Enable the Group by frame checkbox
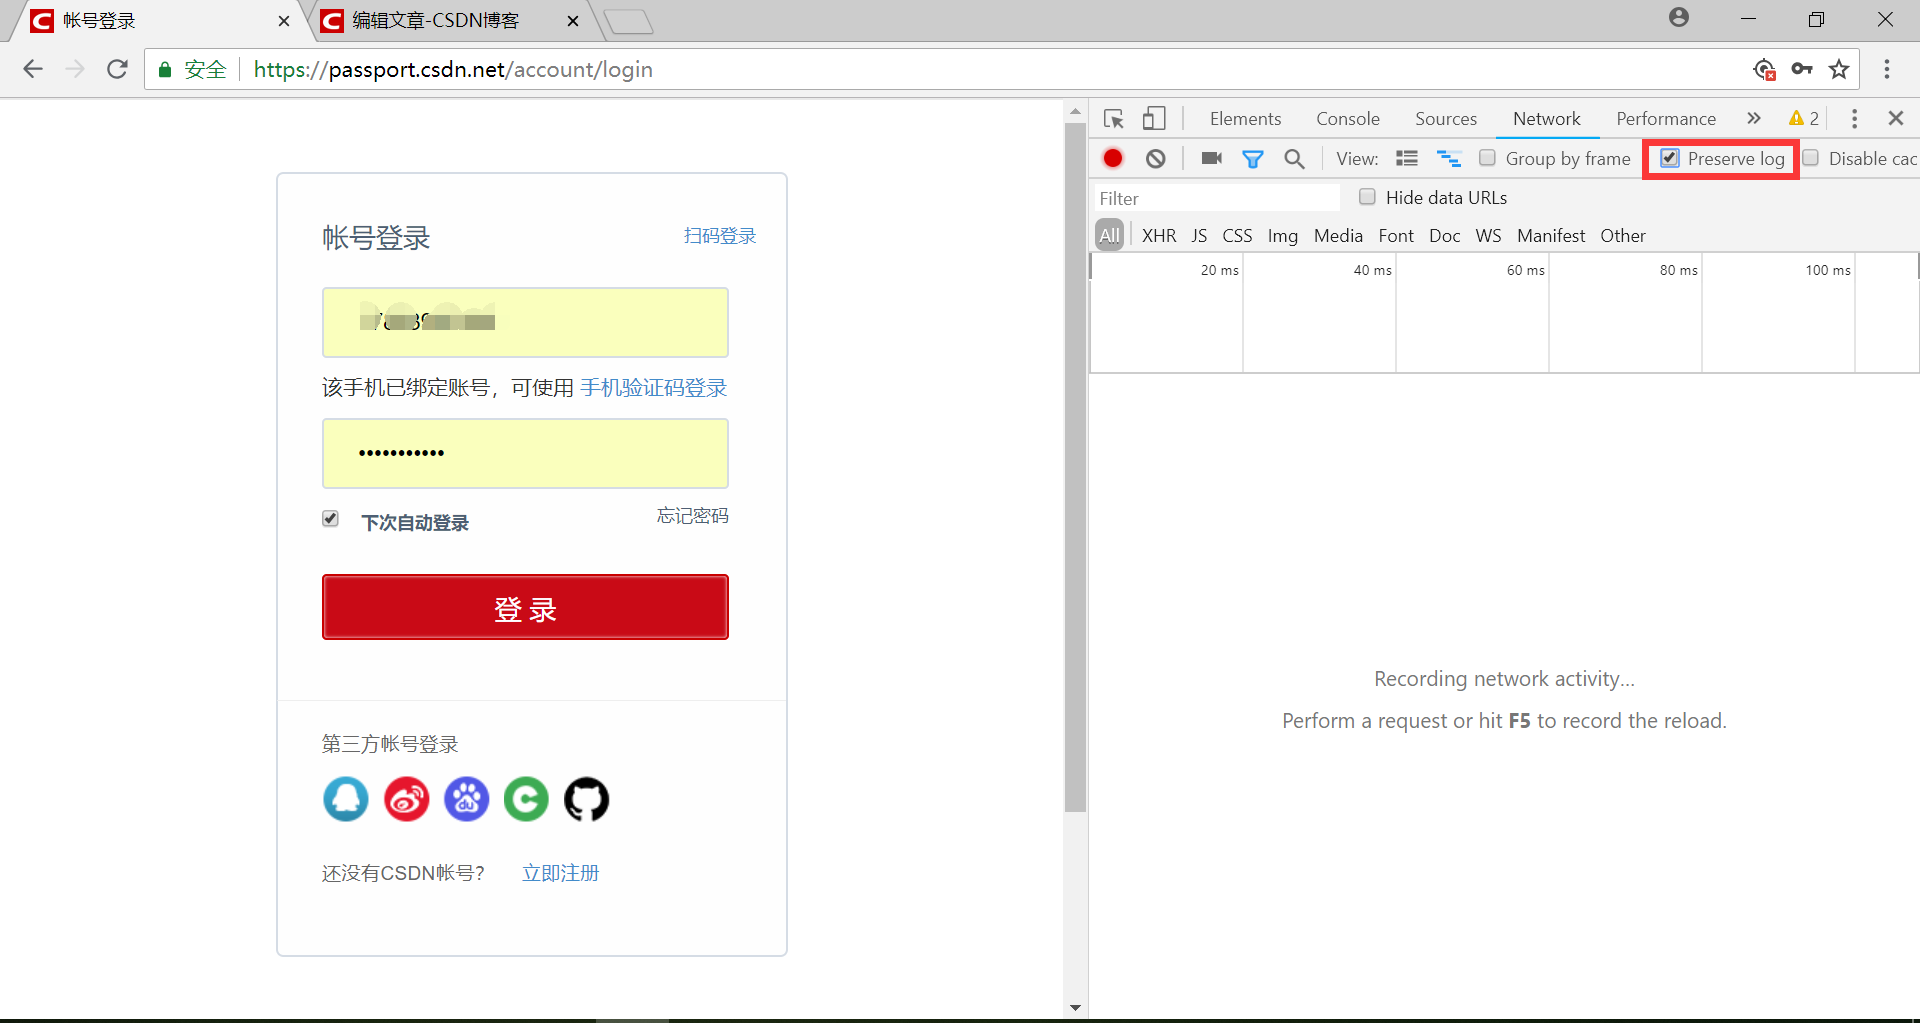The image size is (1920, 1023). 1488,158
